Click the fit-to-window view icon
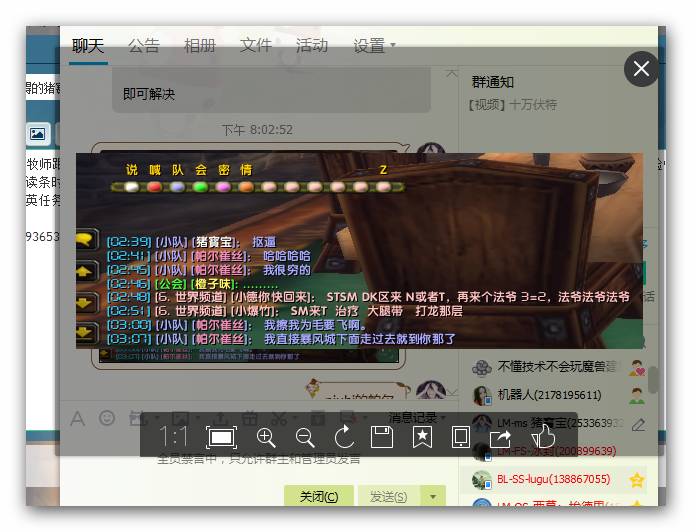Viewport: 692px width, 532px height. 221,437
